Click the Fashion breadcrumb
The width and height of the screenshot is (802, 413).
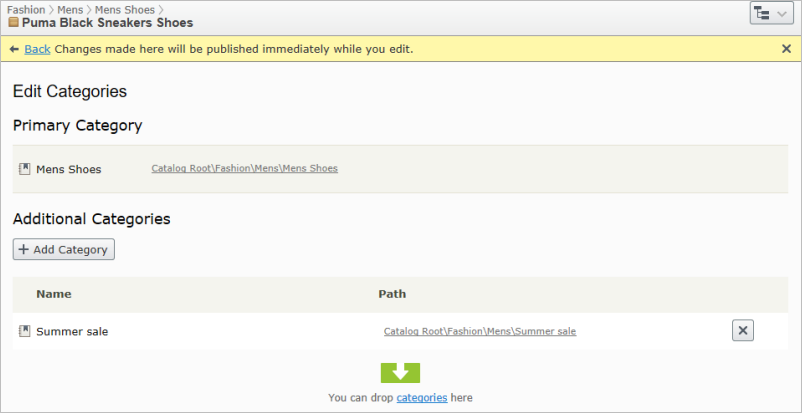click(25, 9)
